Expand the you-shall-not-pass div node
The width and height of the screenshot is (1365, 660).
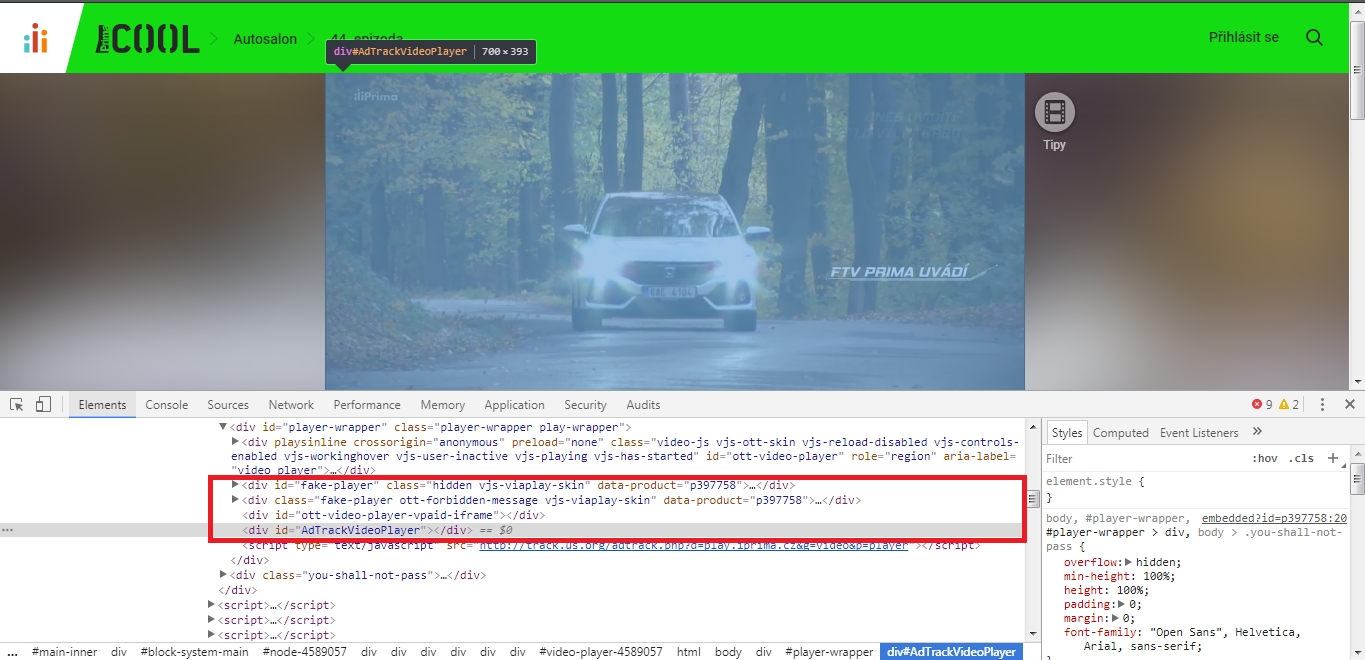224,575
